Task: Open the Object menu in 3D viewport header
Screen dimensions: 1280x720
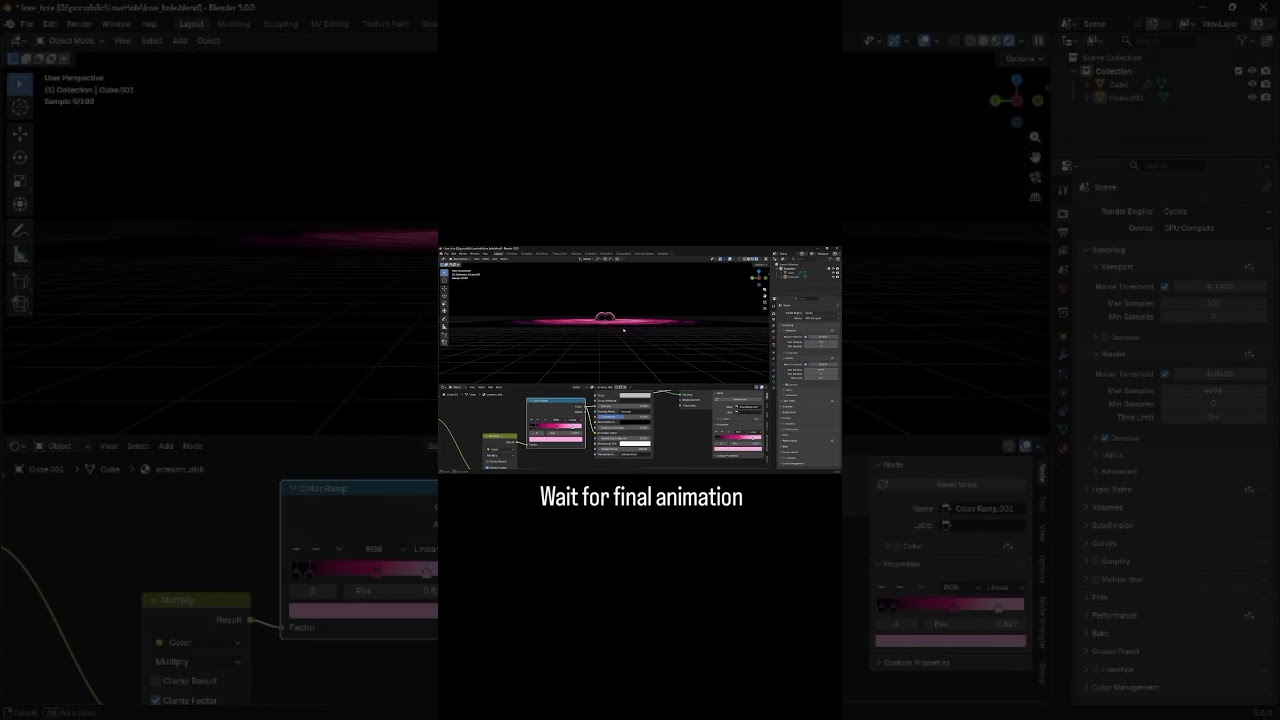Action: [x=208, y=41]
